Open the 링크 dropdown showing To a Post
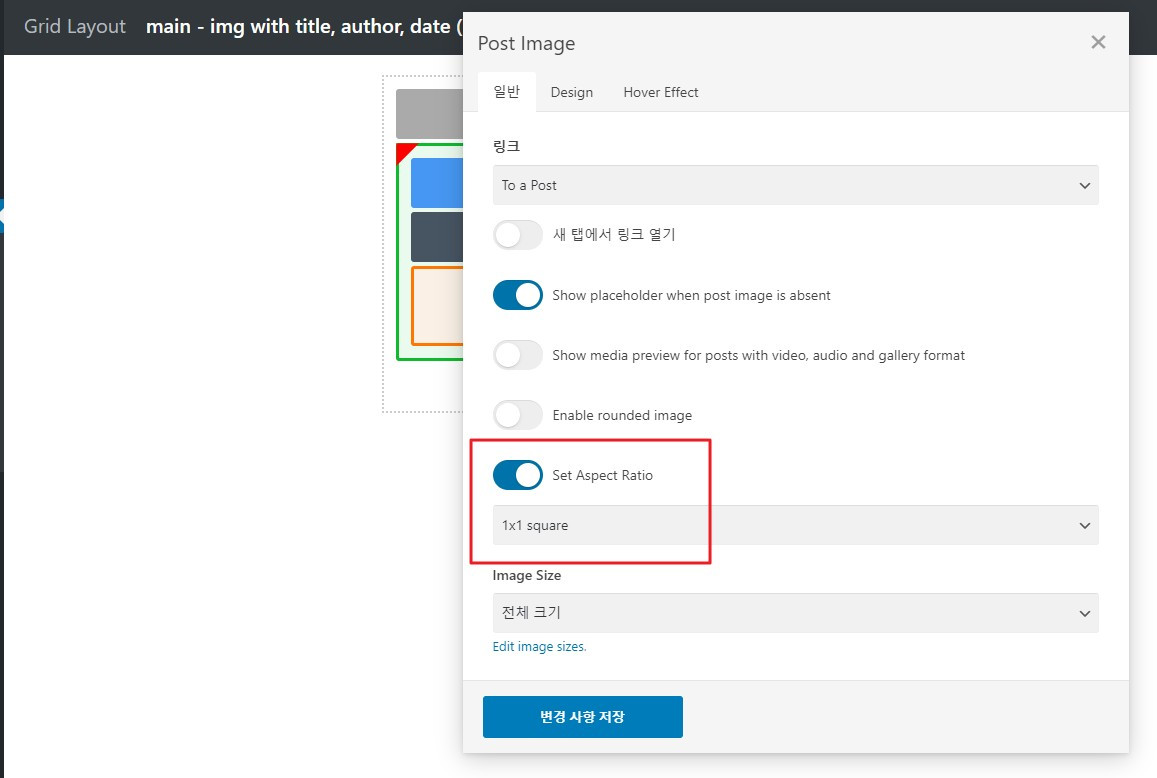Image resolution: width=1157 pixels, height=778 pixels. point(795,185)
